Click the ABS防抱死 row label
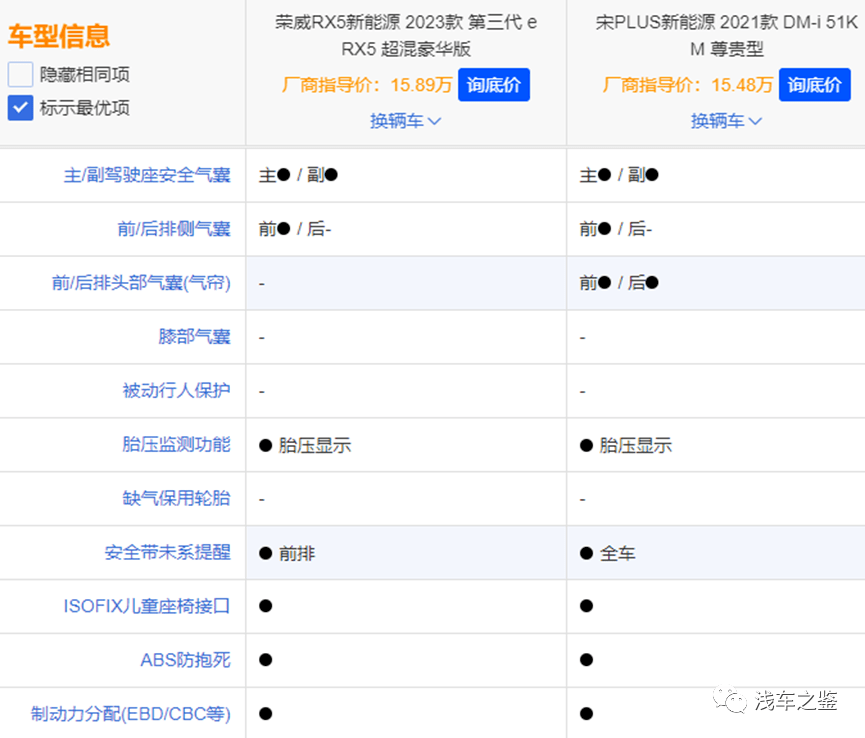Image resolution: width=865 pixels, height=738 pixels. point(185,660)
